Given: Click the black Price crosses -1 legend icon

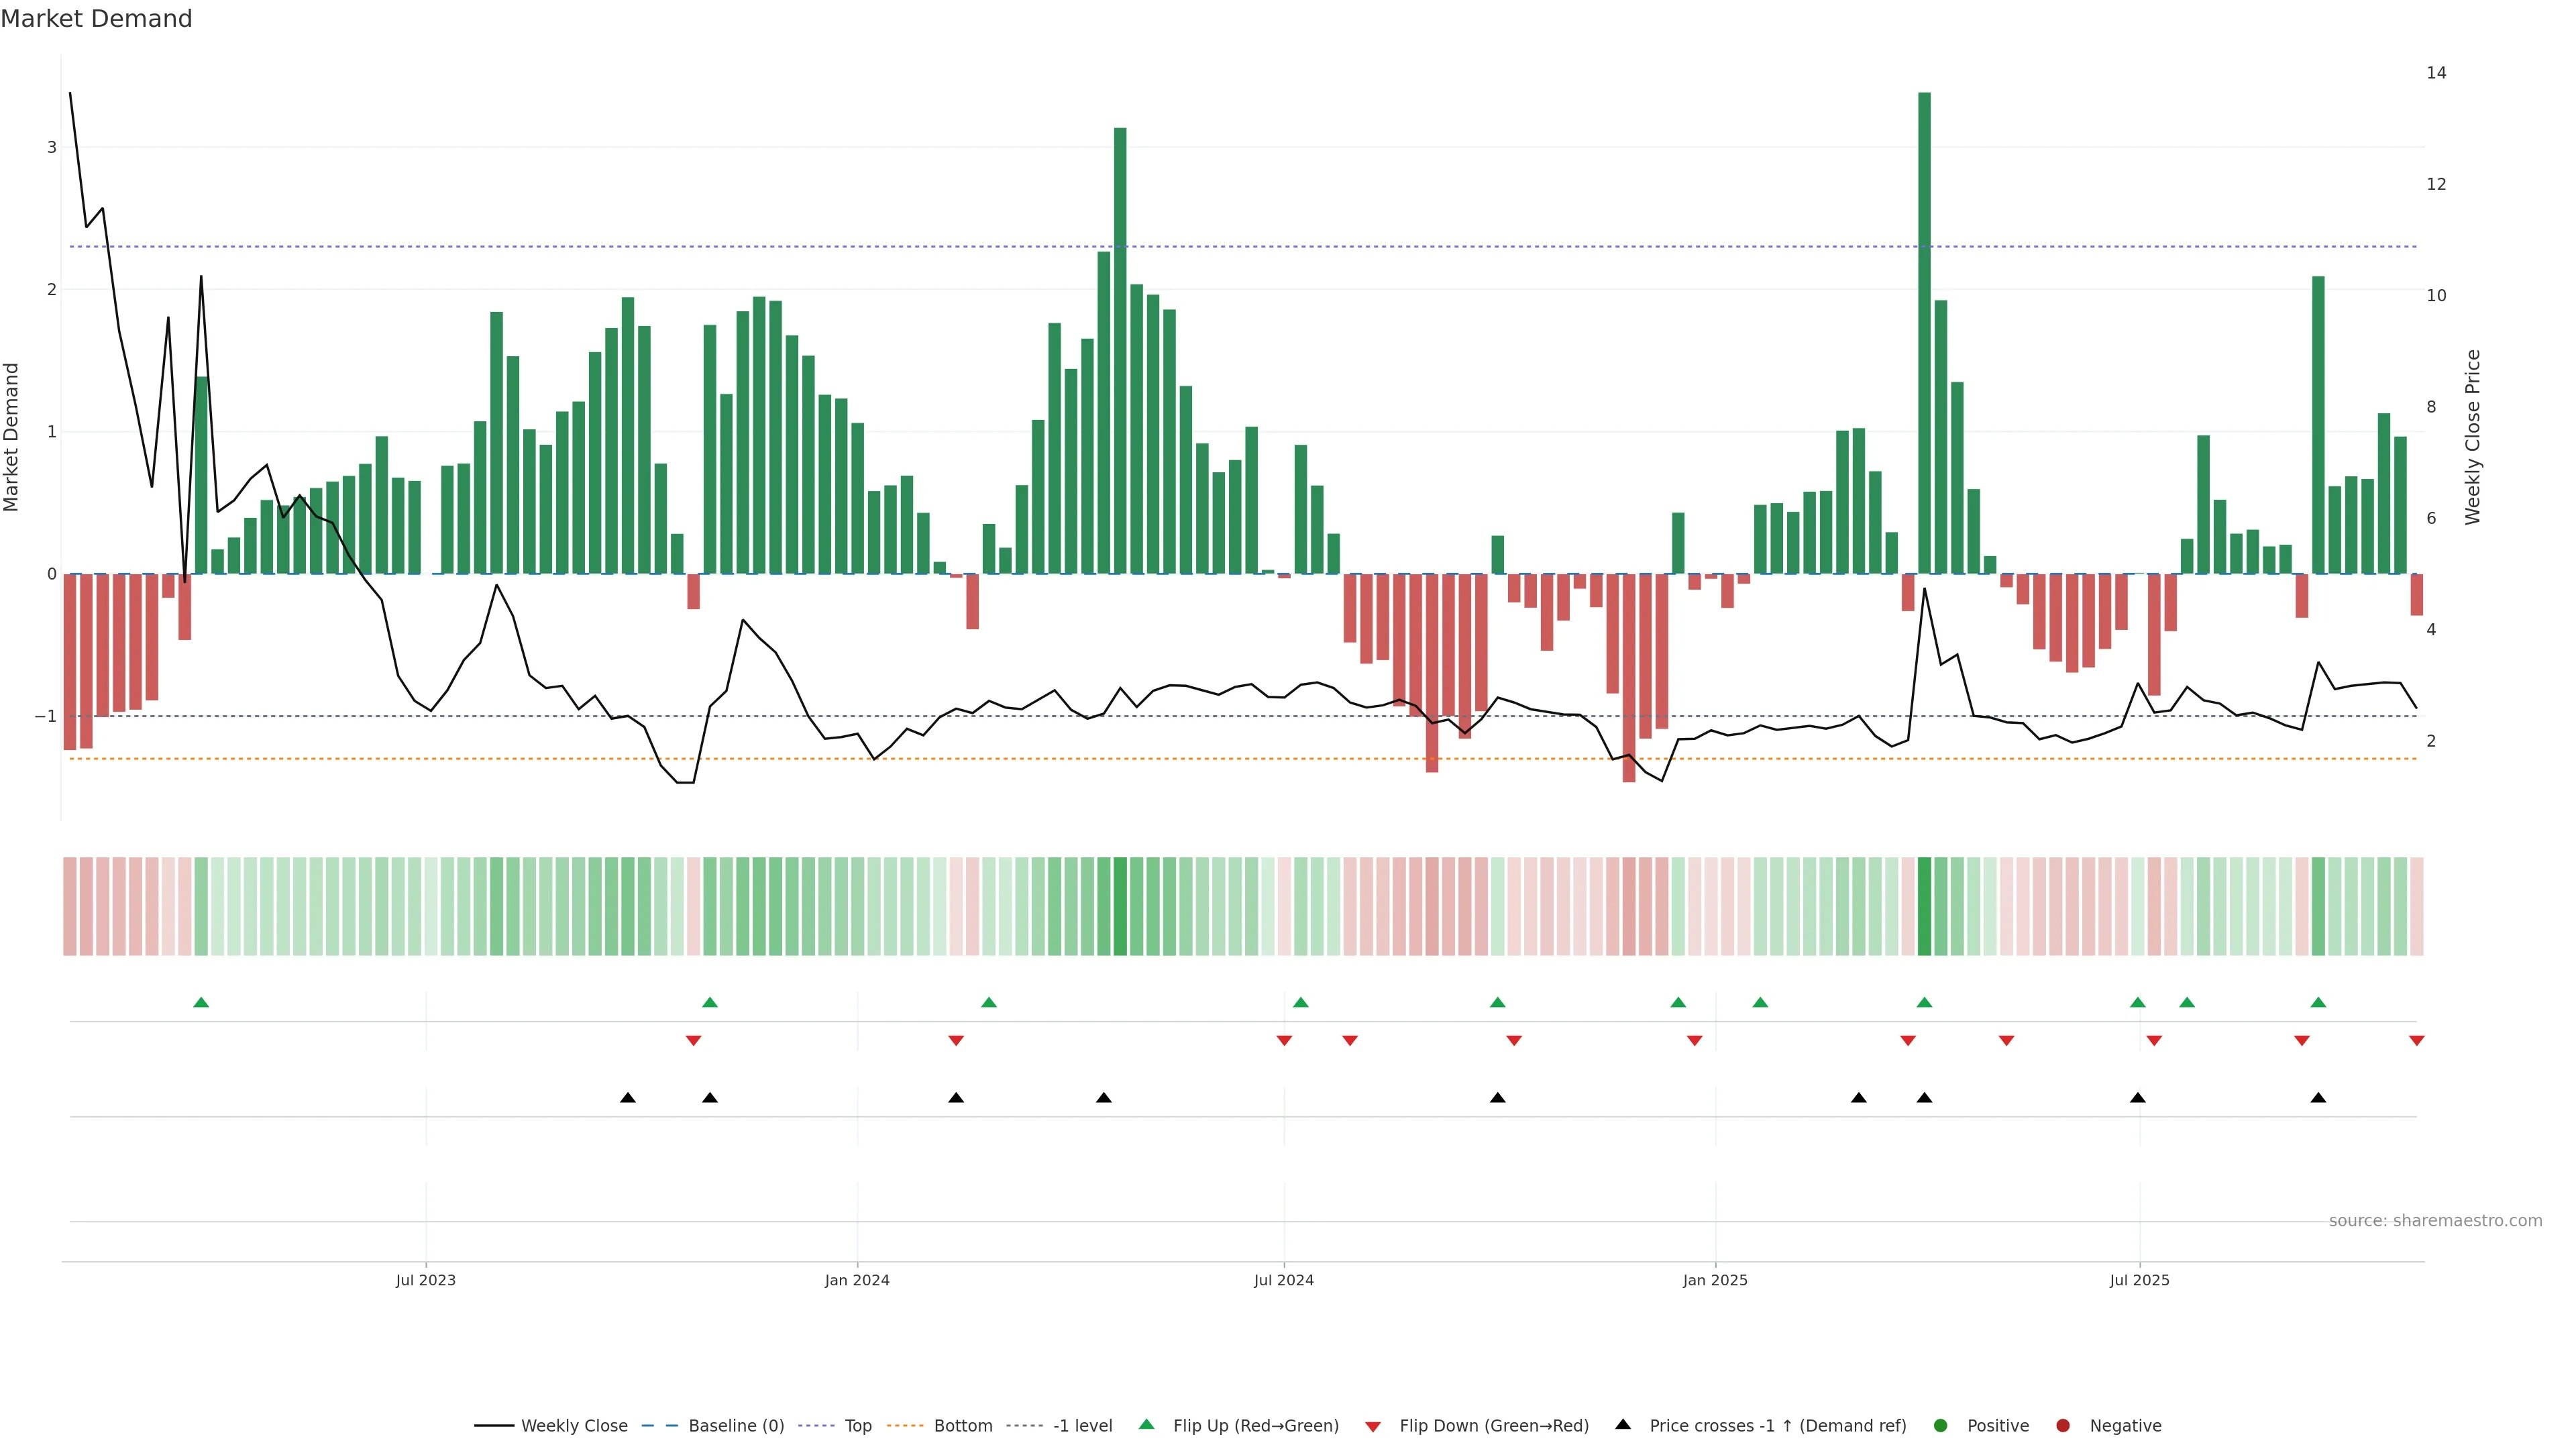Looking at the screenshot, I should 1623,1424.
